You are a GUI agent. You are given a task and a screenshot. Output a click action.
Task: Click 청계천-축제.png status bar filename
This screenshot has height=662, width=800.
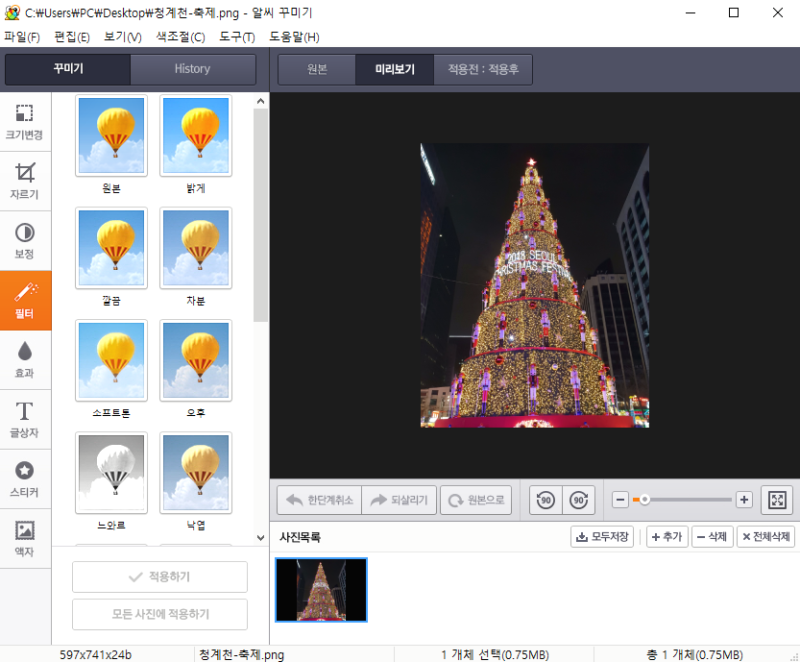[241, 654]
